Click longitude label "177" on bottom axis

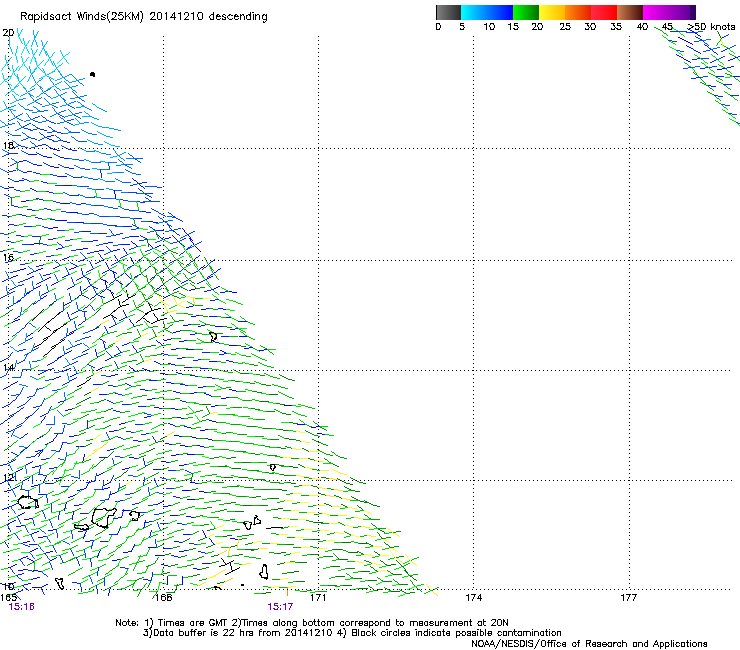coord(629,597)
